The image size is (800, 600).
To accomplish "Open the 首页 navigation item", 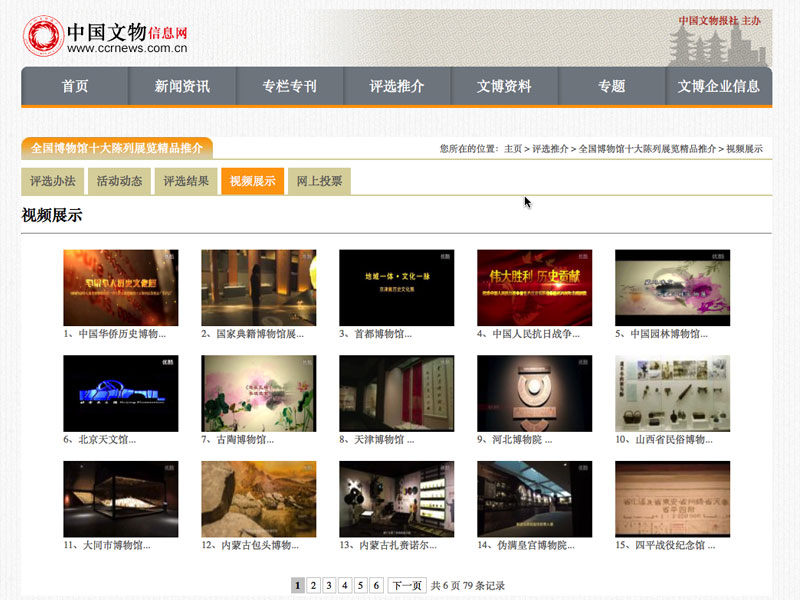I will (x=74, y=86).
